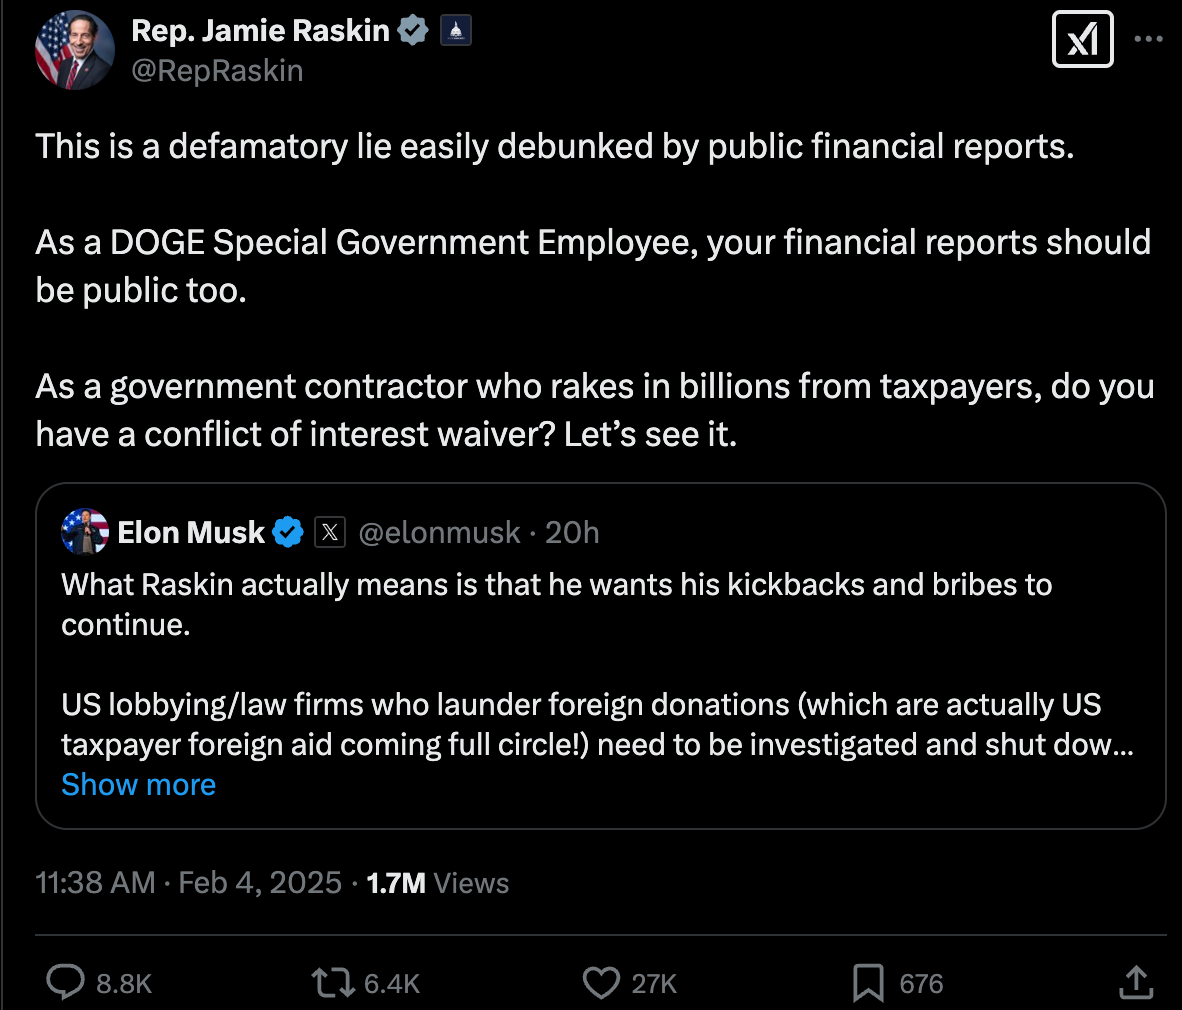1182x1010 pixels.
Task: Toggle like on the post with the heart icon
Action: [x=601, y=983]
